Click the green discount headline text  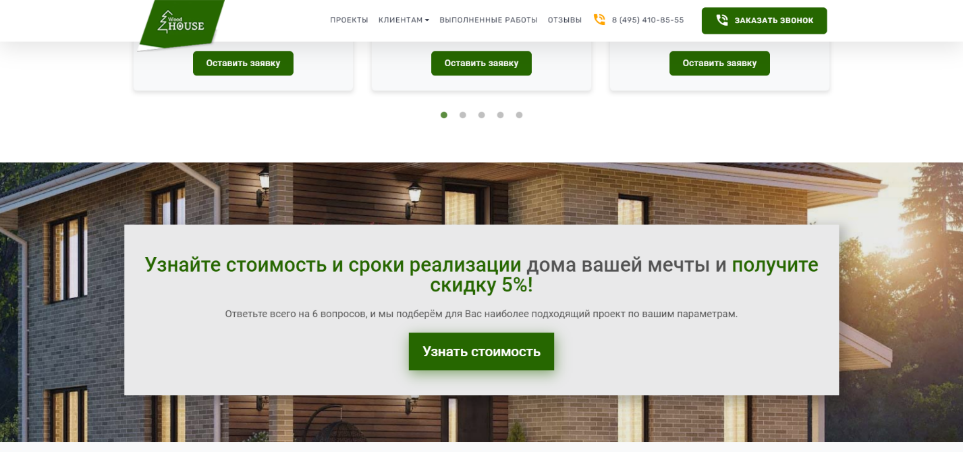pos(481,275)
